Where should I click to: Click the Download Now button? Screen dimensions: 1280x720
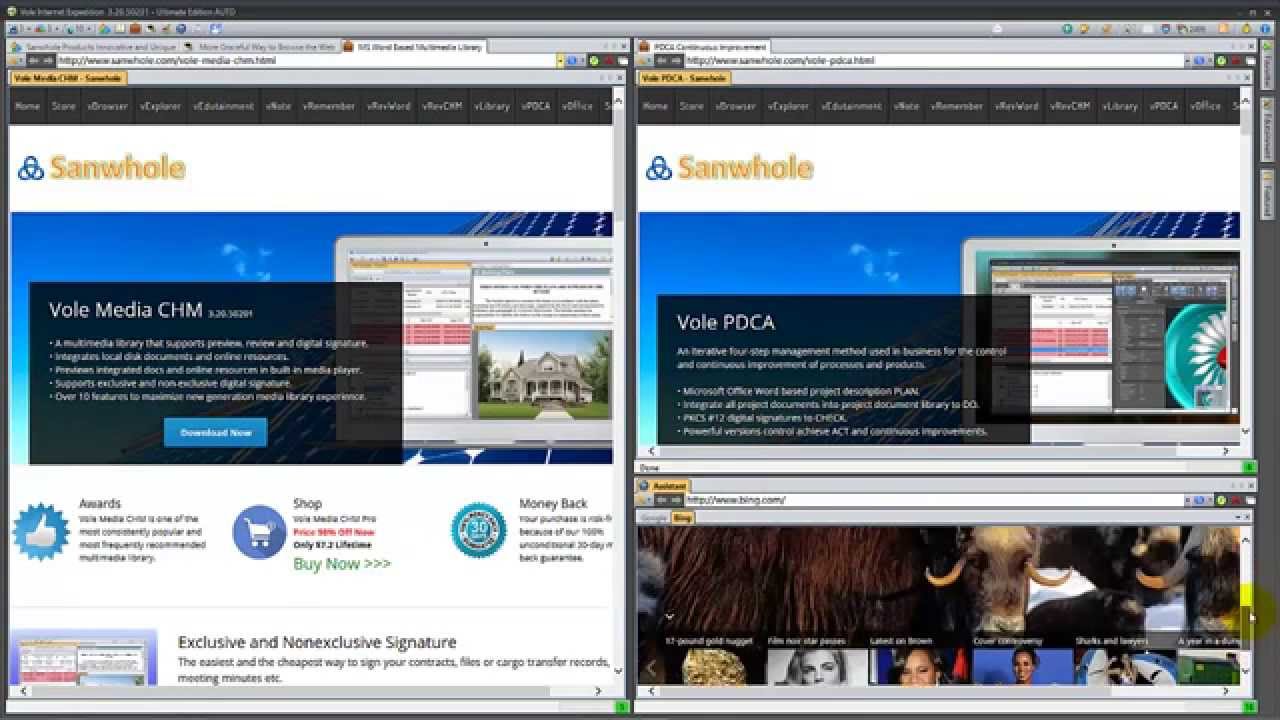click(x=215, y=432)
